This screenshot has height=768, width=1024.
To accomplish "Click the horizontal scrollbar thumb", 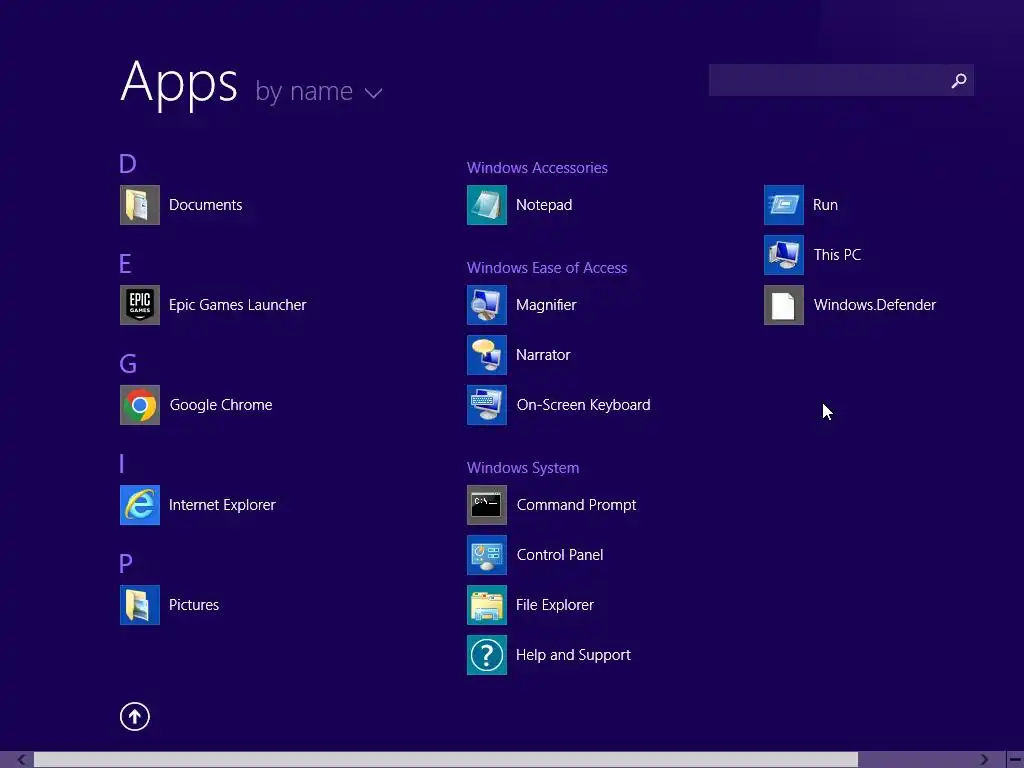I will tap(445, 760).
